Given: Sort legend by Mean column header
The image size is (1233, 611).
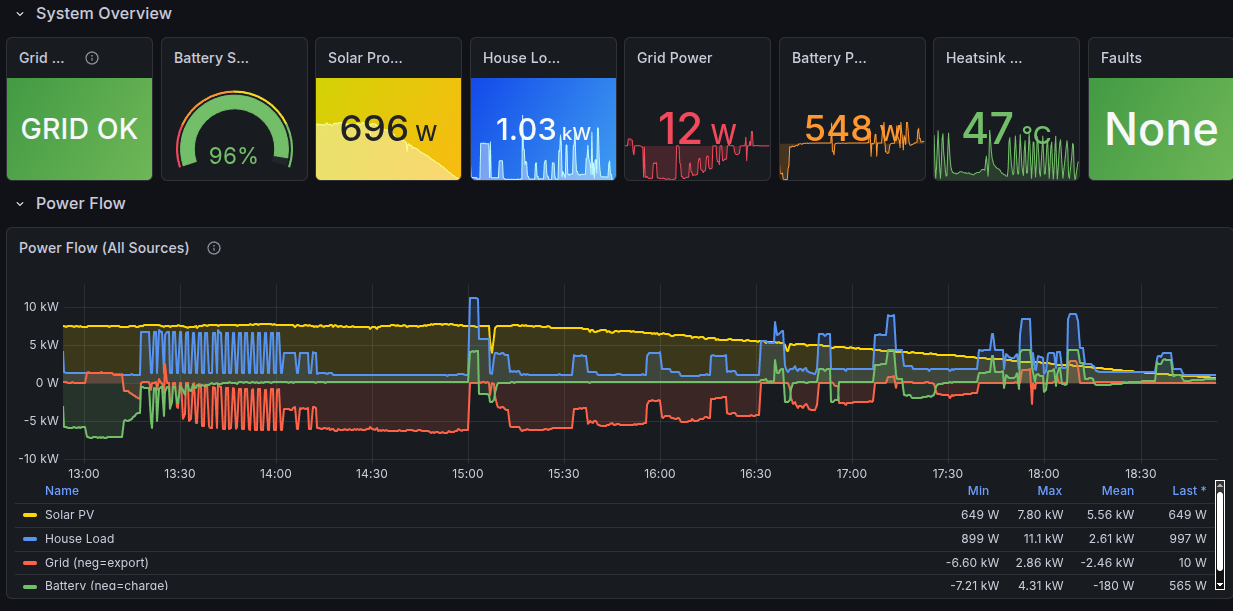Looking at the screenshot, I should (1117, 491).
